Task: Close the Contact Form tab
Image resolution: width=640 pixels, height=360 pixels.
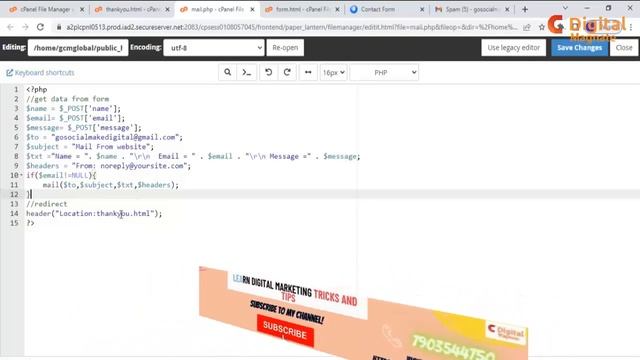Action: [x=422, y=9]
